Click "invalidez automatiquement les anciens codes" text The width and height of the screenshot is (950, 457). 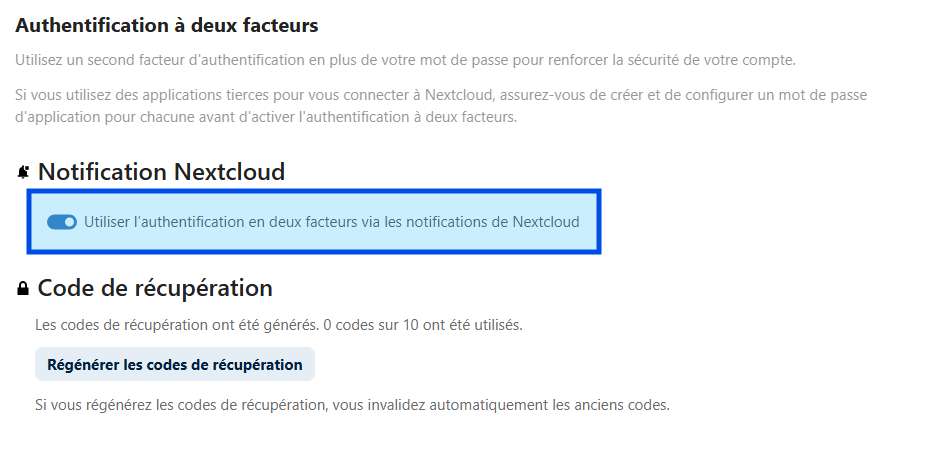click(550, 405)
